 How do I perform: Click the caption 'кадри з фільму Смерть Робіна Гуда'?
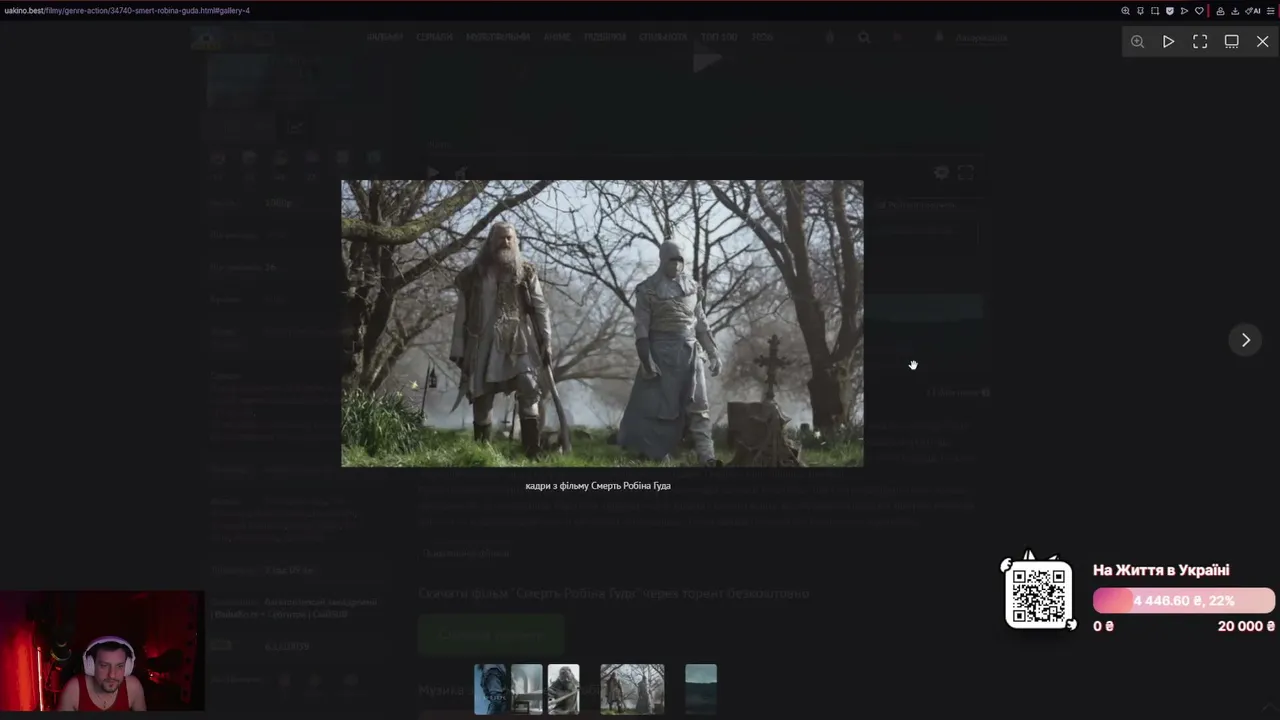point(598,486)
